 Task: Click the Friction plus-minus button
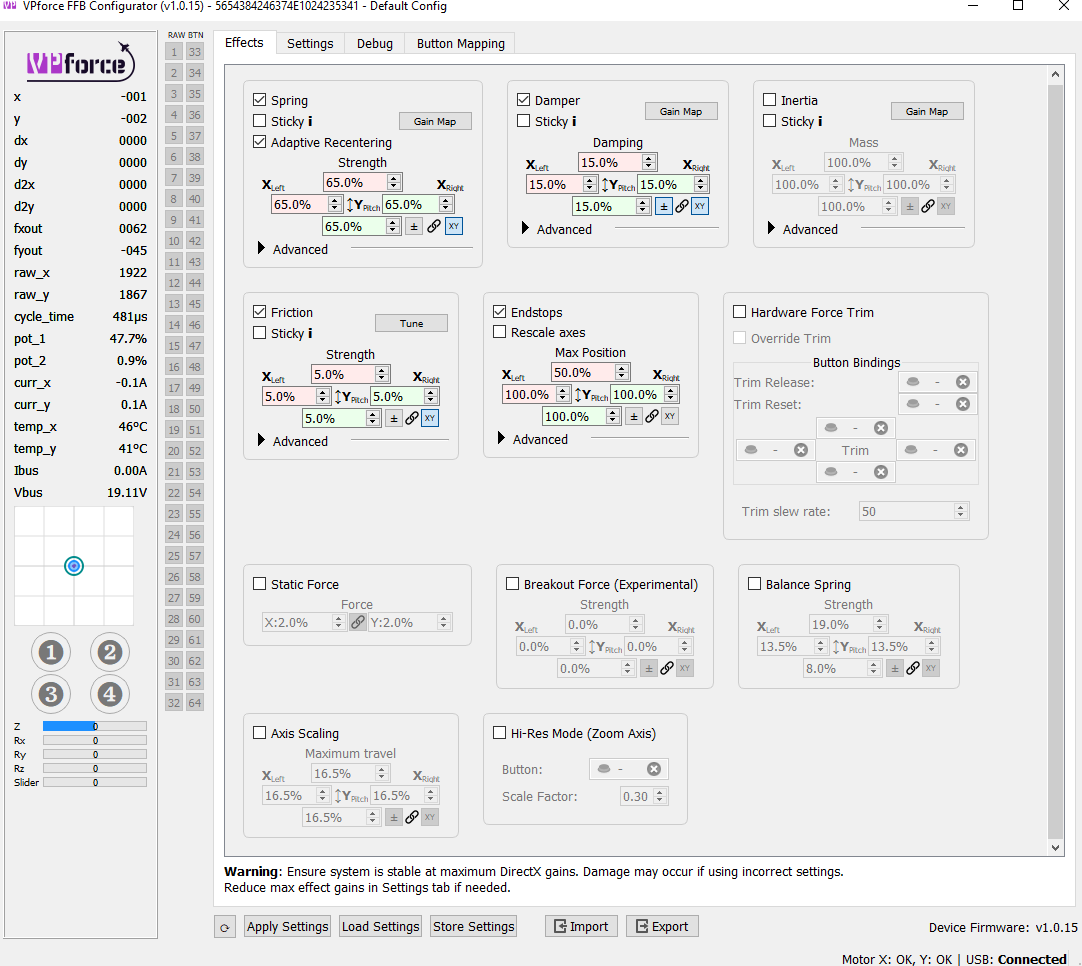pos(394,418)
